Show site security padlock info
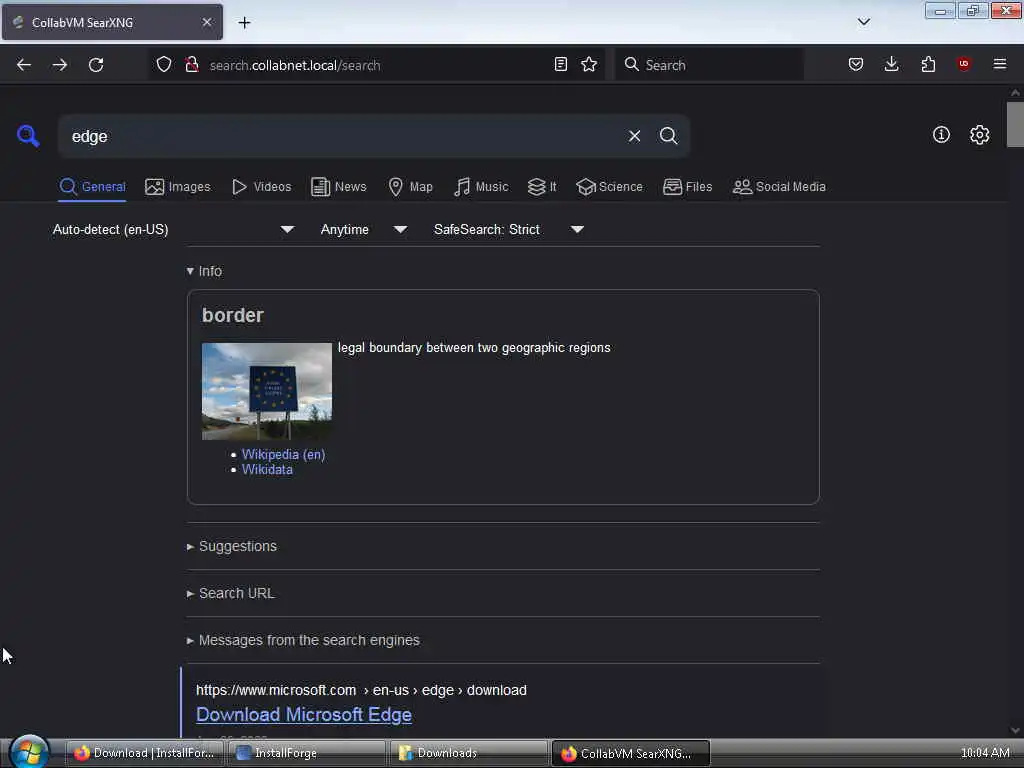The width and height of the screenshot is (1024, 768). [x=192, y=65]
